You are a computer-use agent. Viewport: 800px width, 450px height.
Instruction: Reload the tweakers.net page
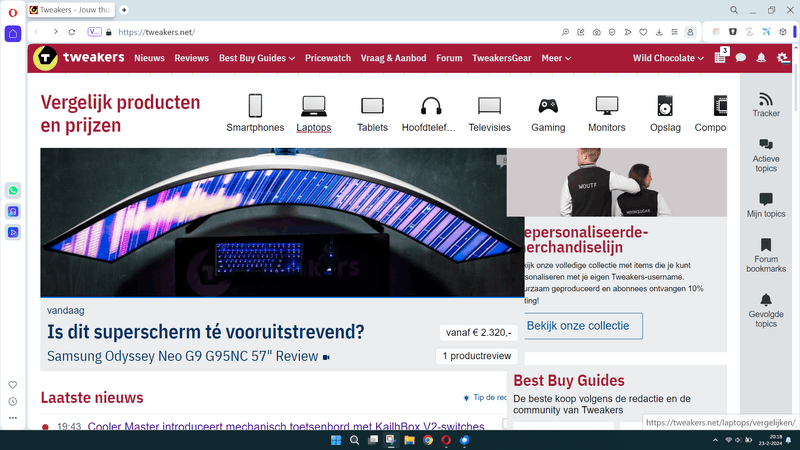pos(72,32)
